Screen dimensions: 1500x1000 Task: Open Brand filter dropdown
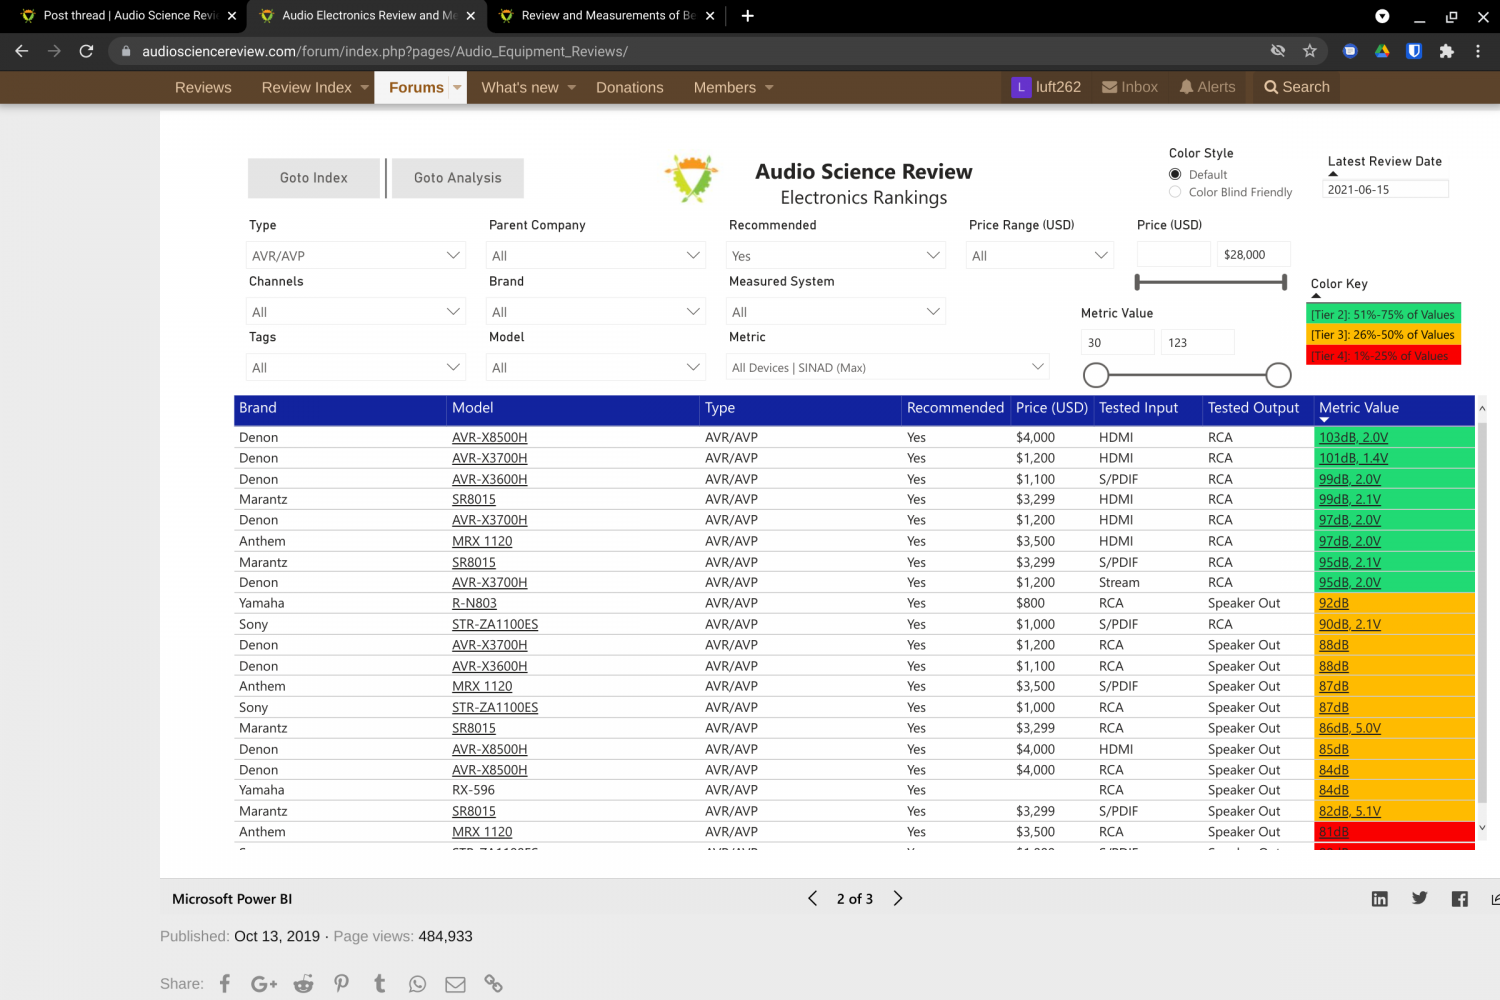596,312
